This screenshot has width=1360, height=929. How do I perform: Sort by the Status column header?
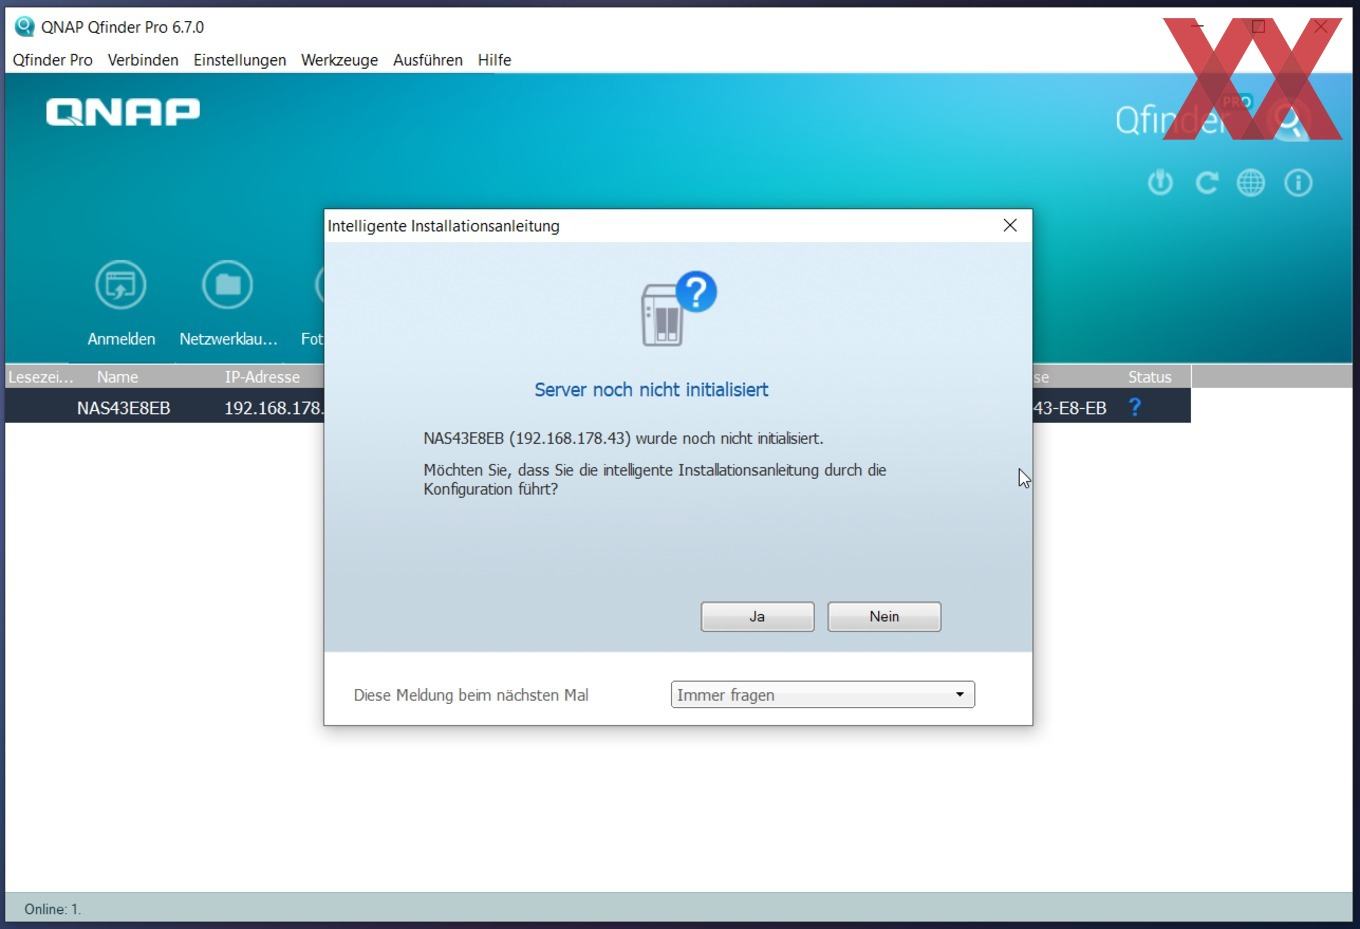pyautogui.click(x=1150, y=377)
